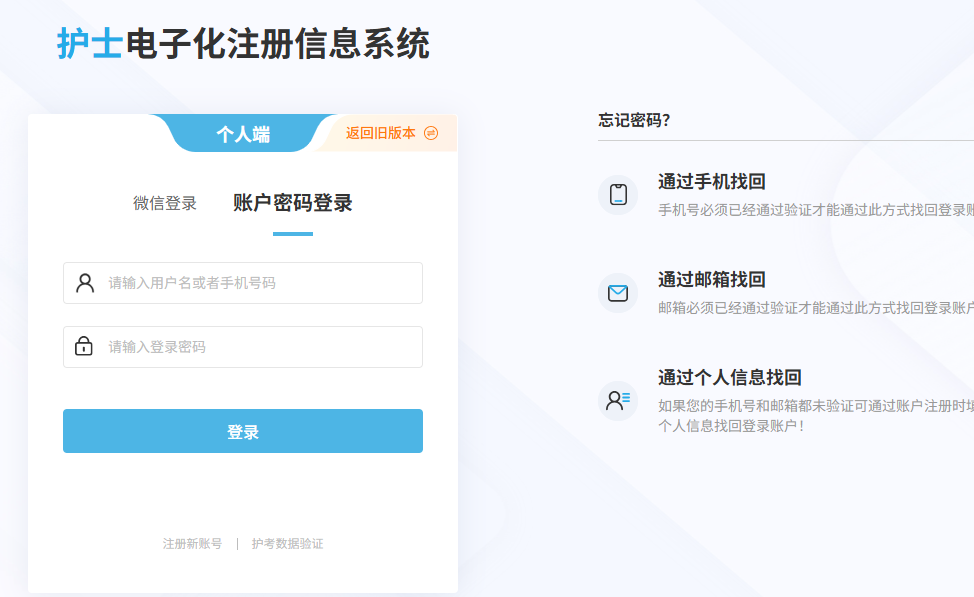This screenshot has height=597, width=974.
Task: Select the 个人端 header tab
Action: [x=243, y=134]
